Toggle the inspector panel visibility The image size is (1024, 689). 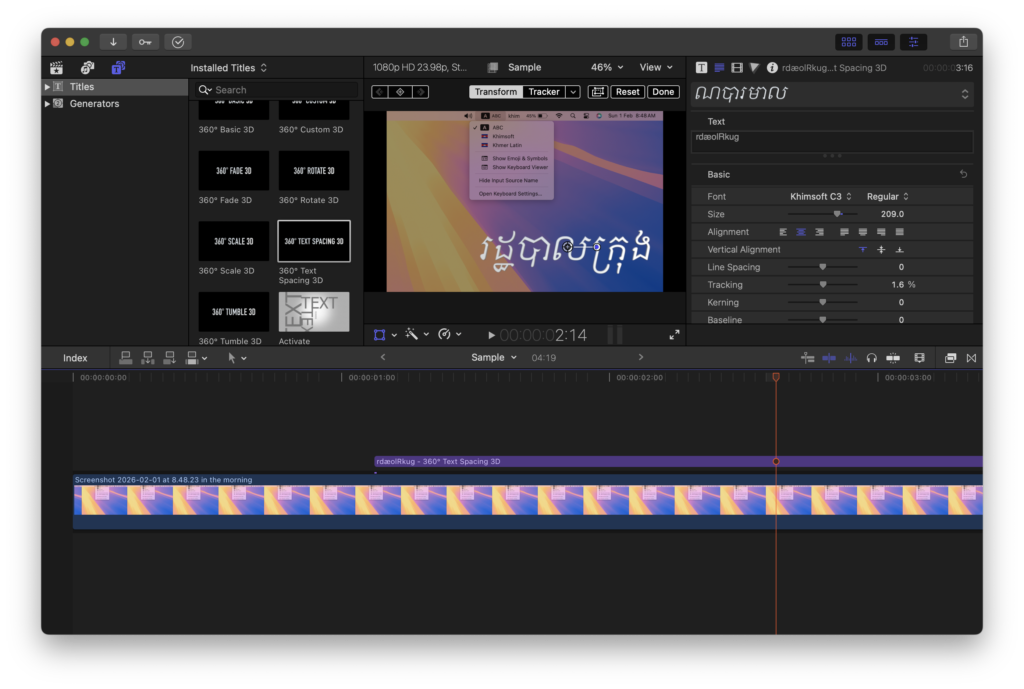click(x=913, y=42)
